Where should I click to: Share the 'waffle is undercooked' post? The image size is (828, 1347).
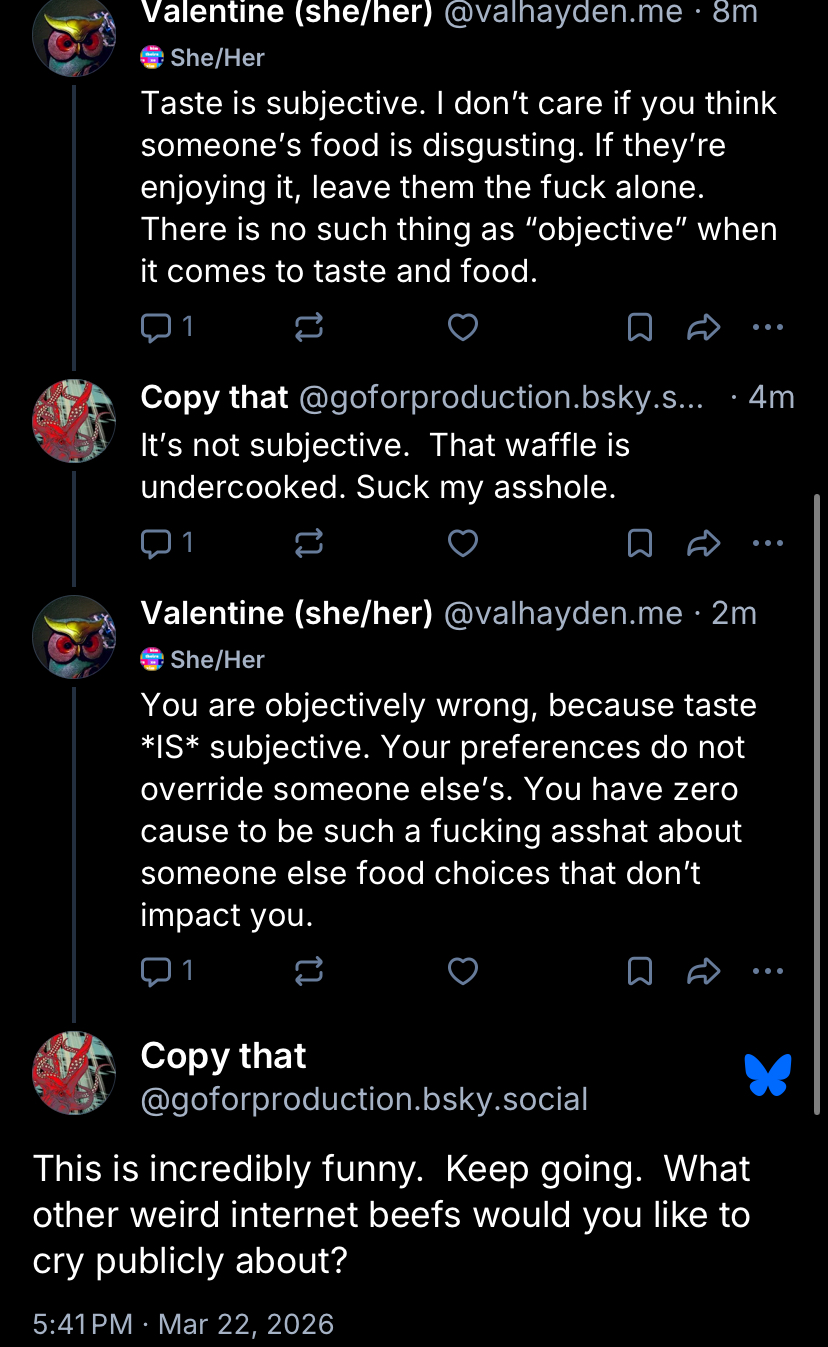pyautogui.click(x=704, y=543)
